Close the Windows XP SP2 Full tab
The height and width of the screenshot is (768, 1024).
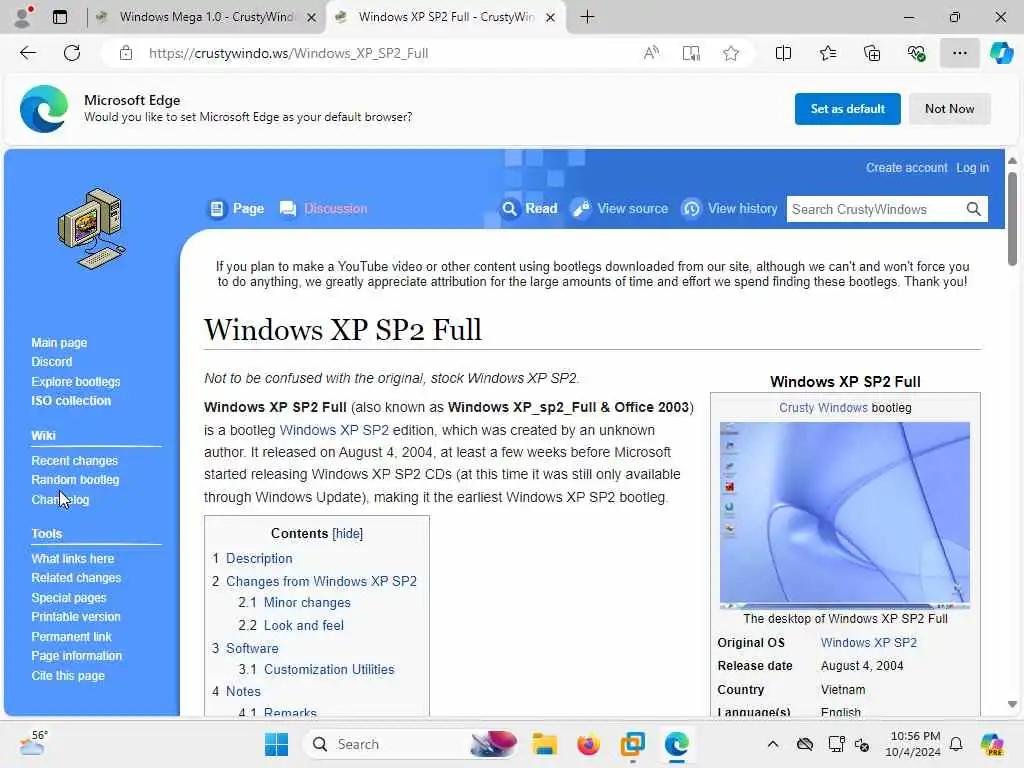(551, 18)
